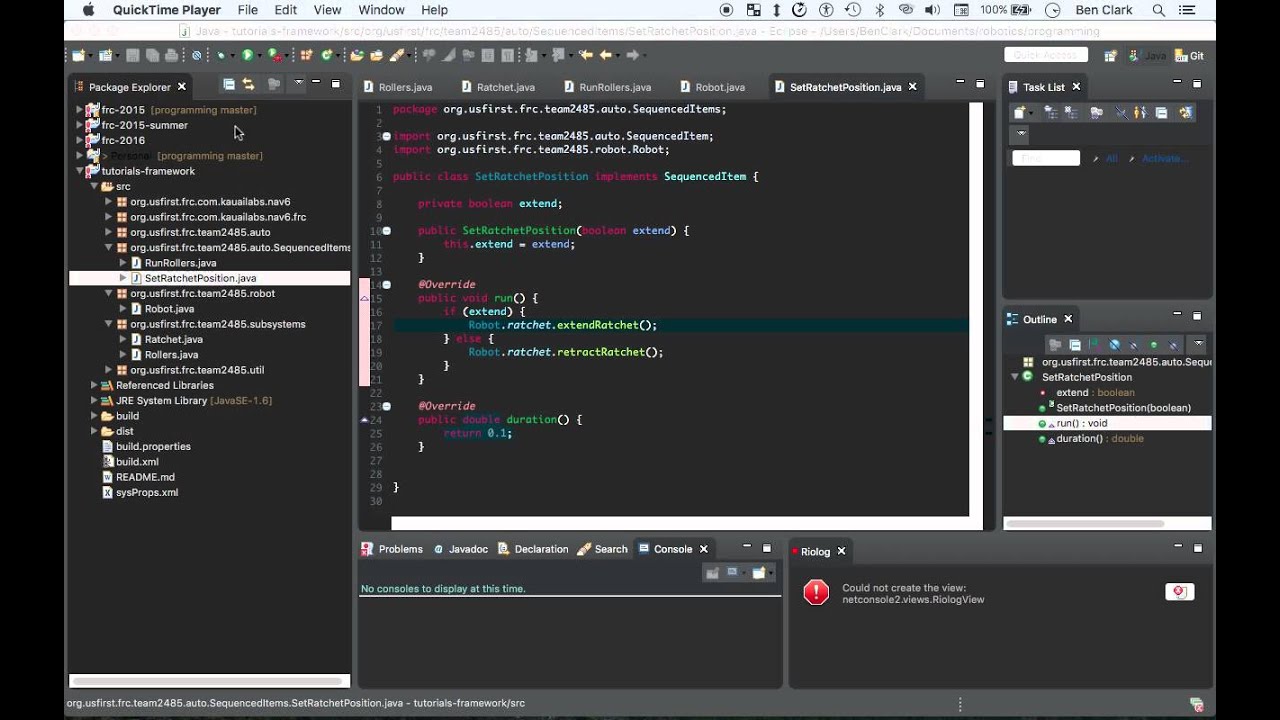Toggle Scheduled presentation in Task List
Screen dimensions: 1280x720
[x=1071, y=113]
